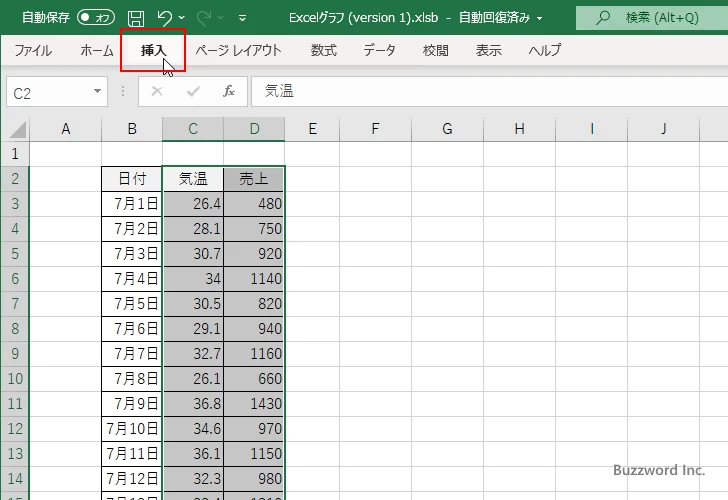Toggle the 自動保存 AutoSave switch
Screen dimensions: 728x500
[96, 18]
